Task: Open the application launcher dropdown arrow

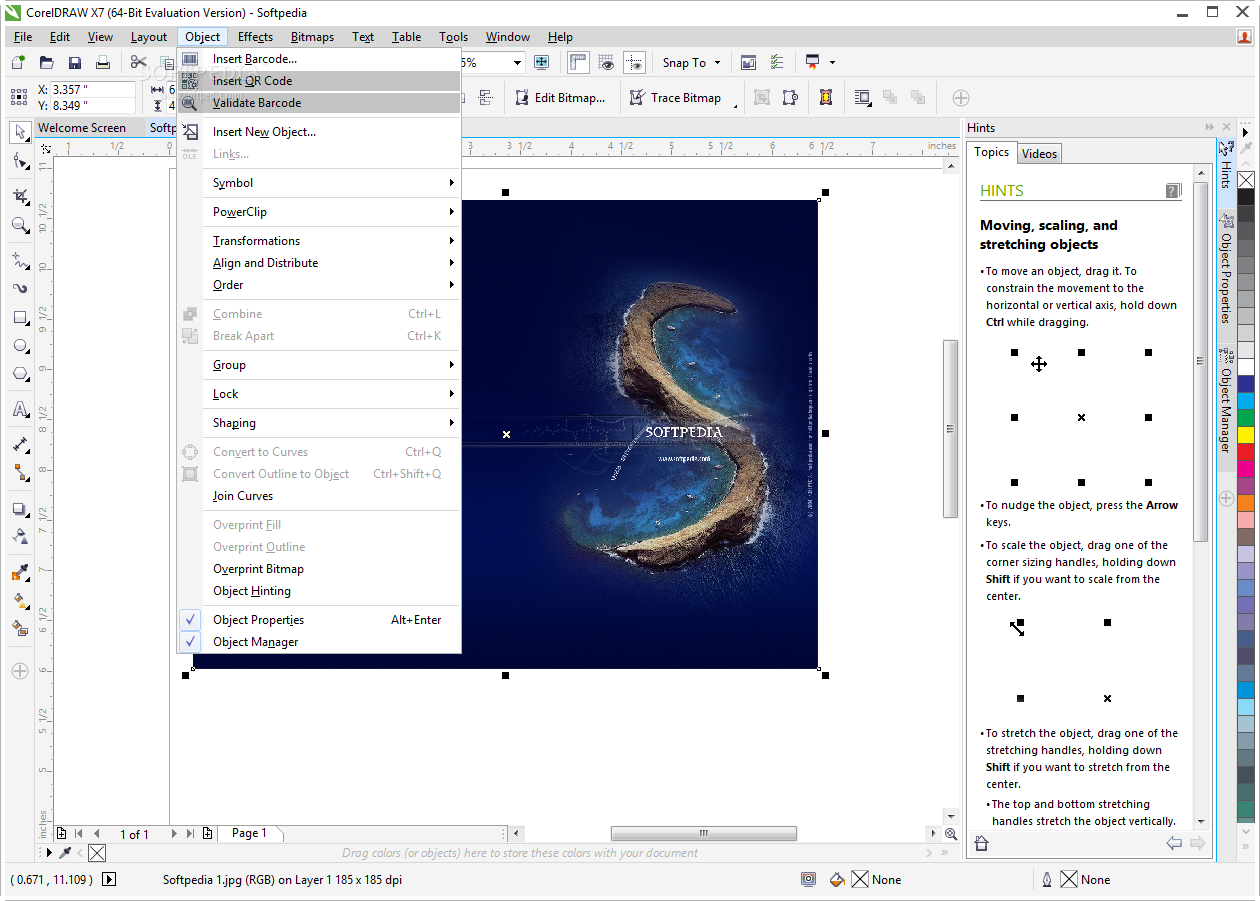Action: (x=832, y=62)
